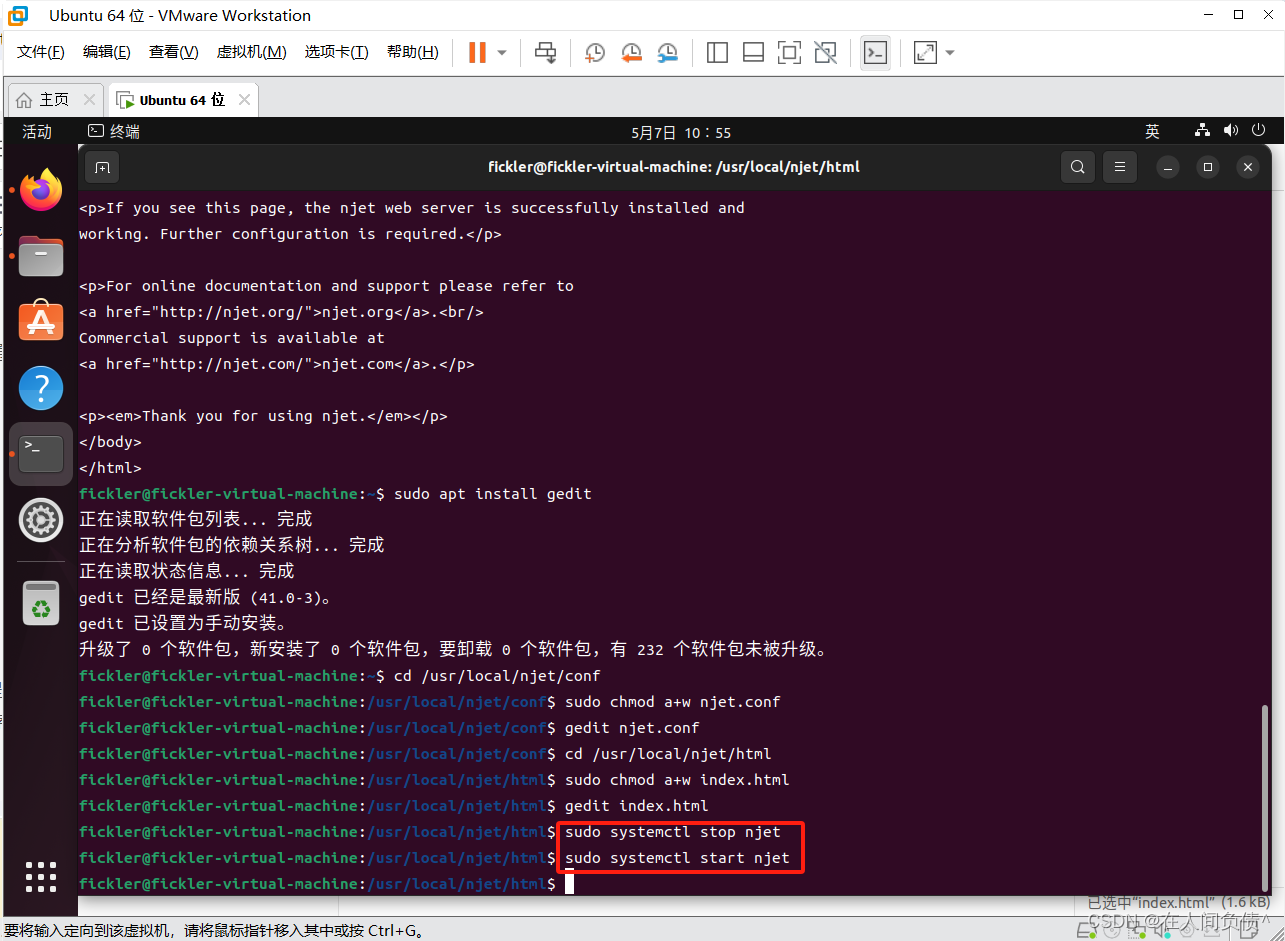The height and width of the screenshot is (941, 1285).
Task: Click the njet.org href line in the terminal
Action: pyautogui.click(x=281, y=312)
